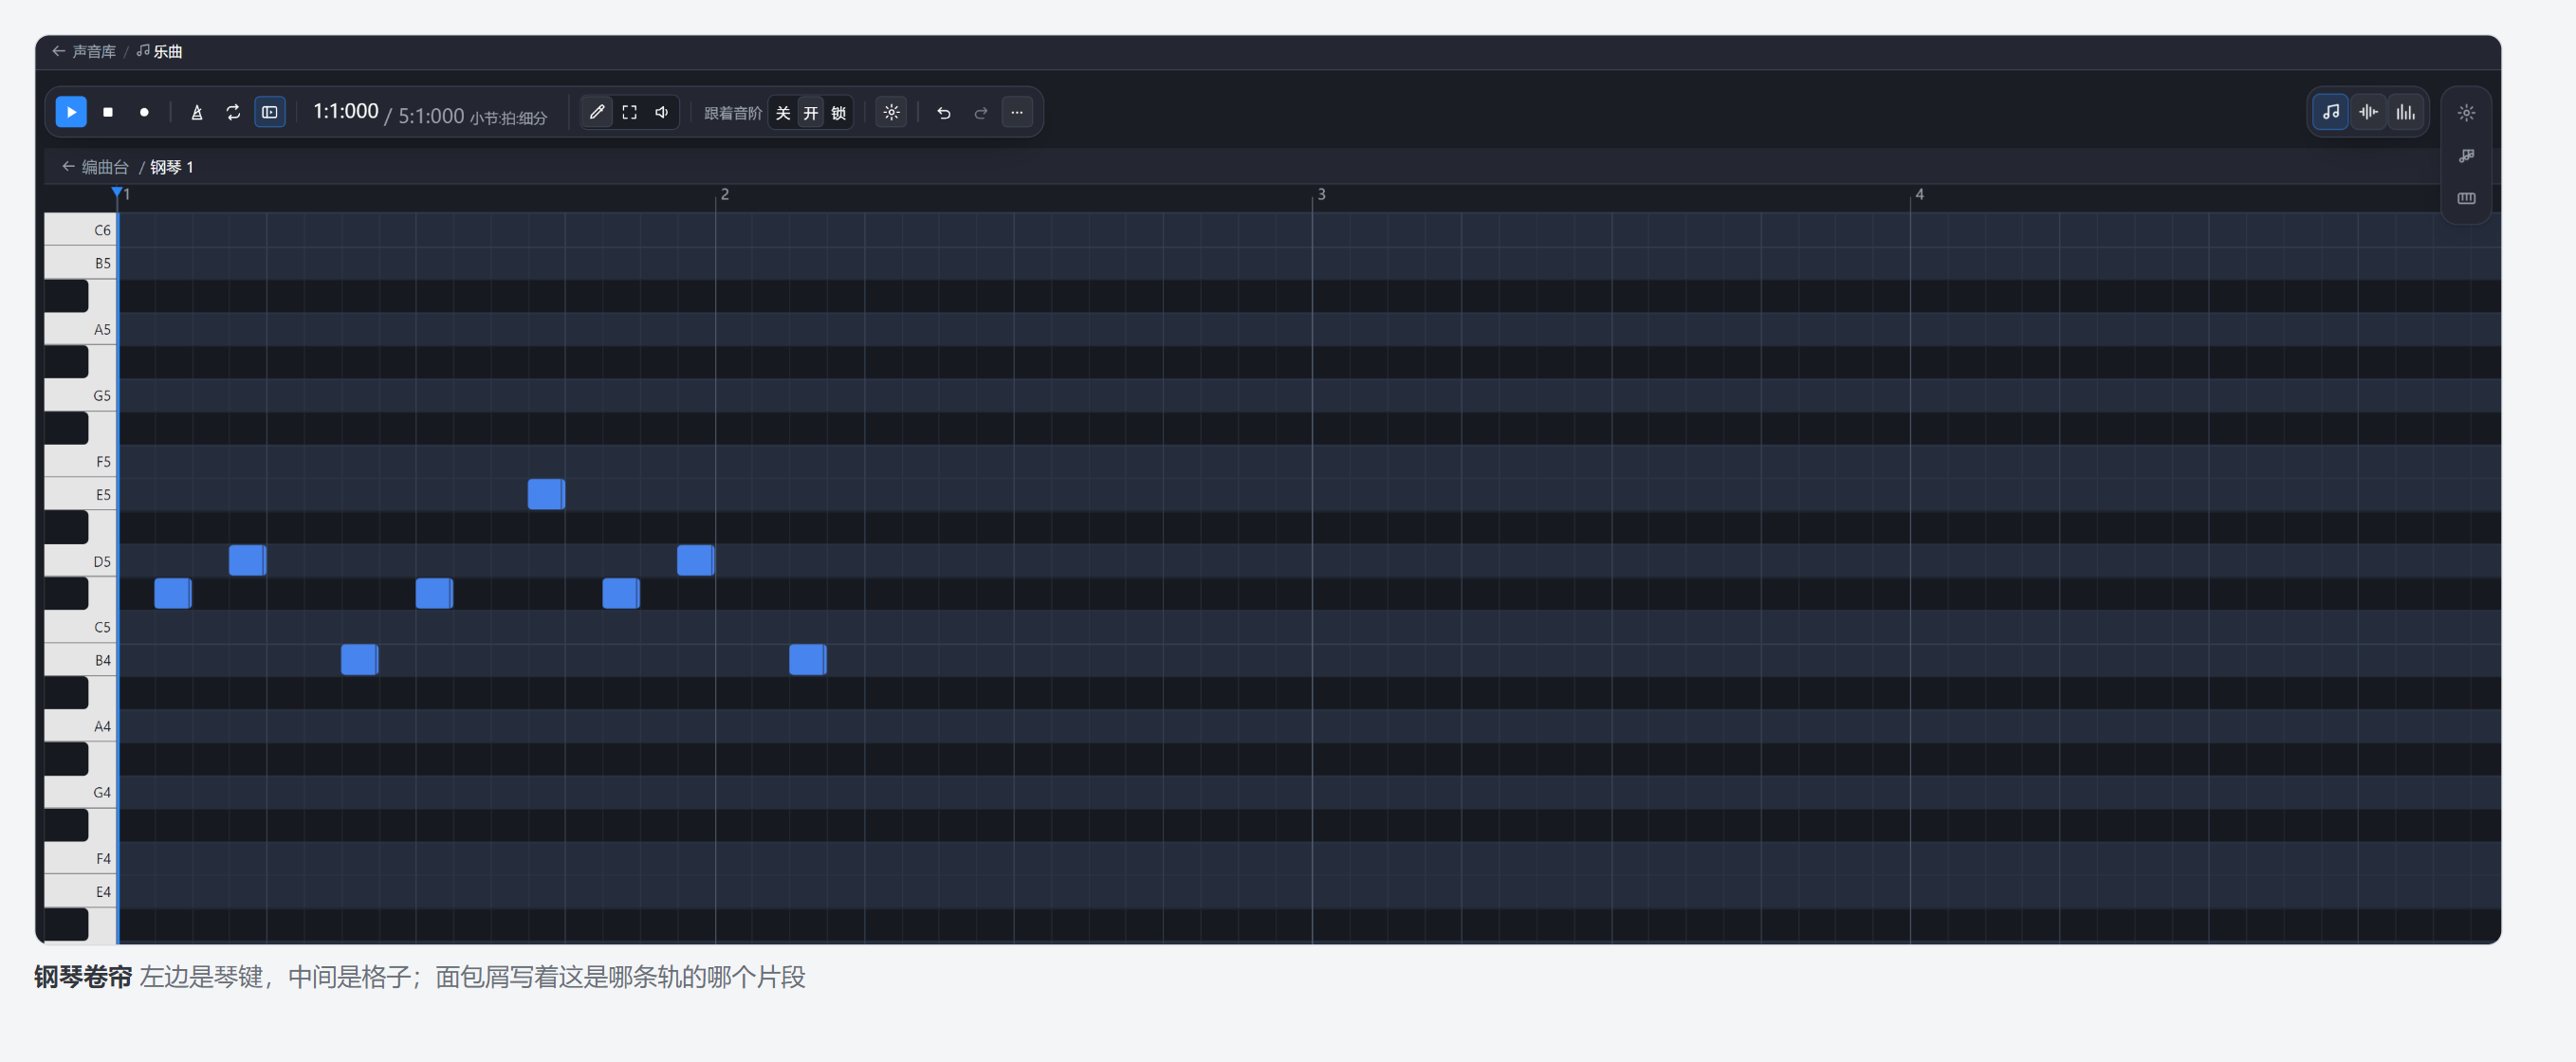The image size is (2576, 1062).
Task: Select the first note in bar 1
Action: [x=173, y=593]
